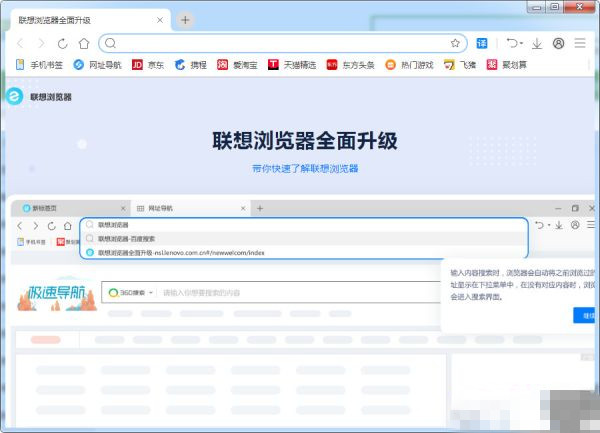Close the 联想浏览器全面升级 tab

click(x=160, y=20)
